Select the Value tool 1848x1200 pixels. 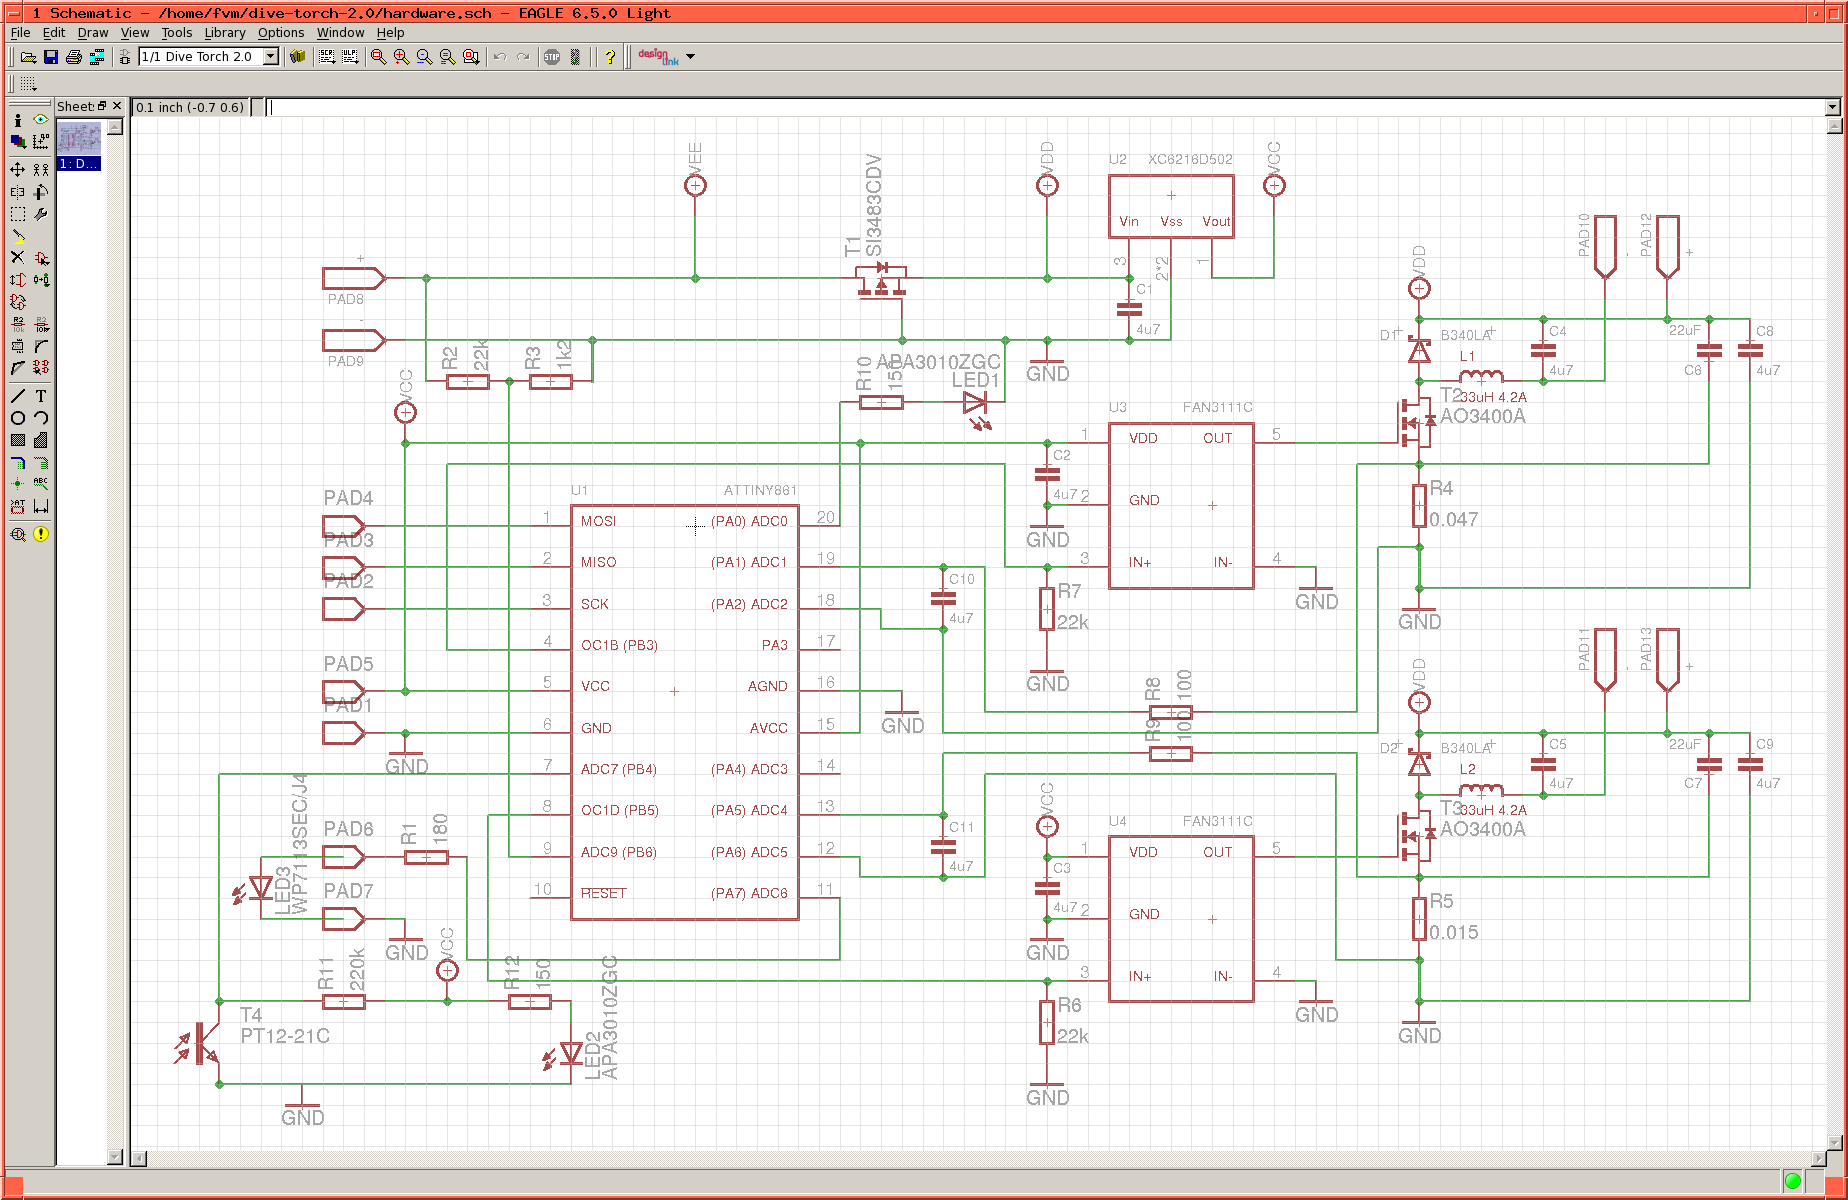(x=41, y=324)
